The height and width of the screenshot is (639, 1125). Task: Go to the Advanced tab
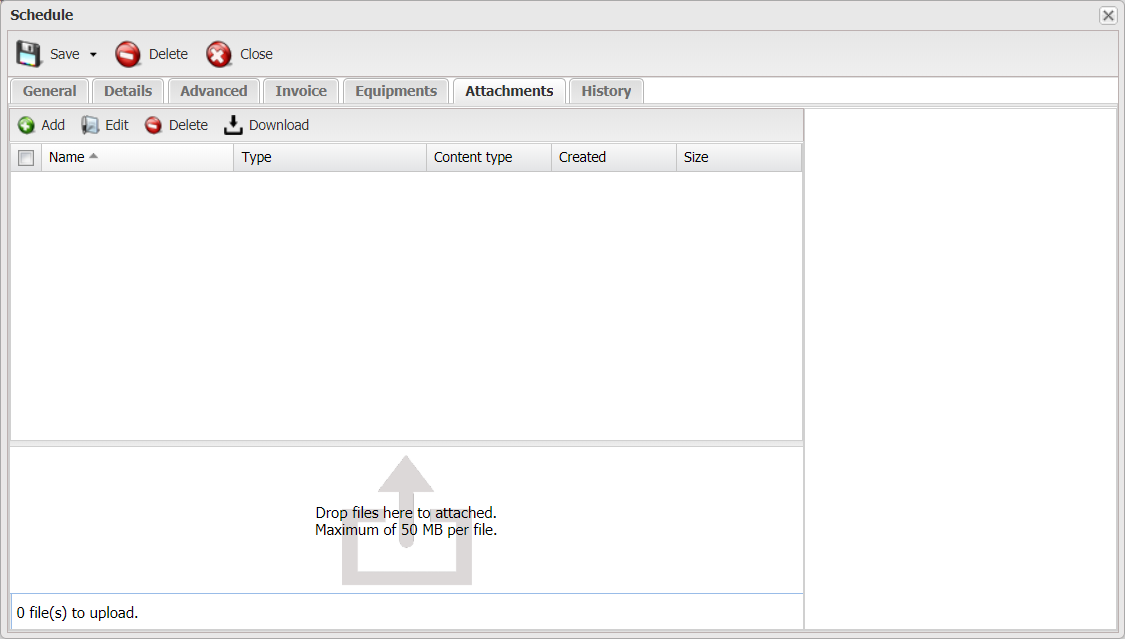coord(214,91)
